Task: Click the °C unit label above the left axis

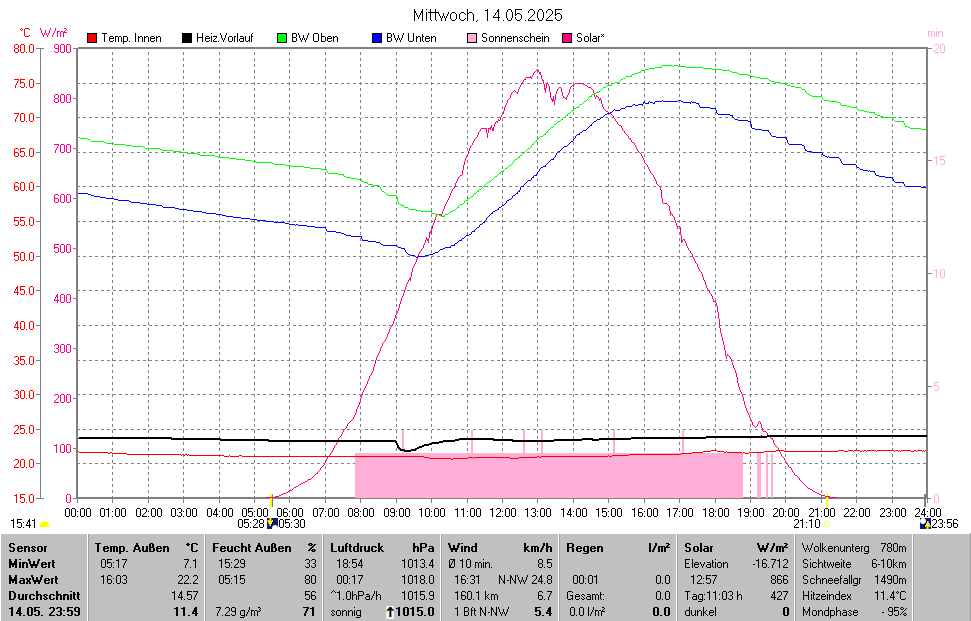Action: (x=24, y=33)
